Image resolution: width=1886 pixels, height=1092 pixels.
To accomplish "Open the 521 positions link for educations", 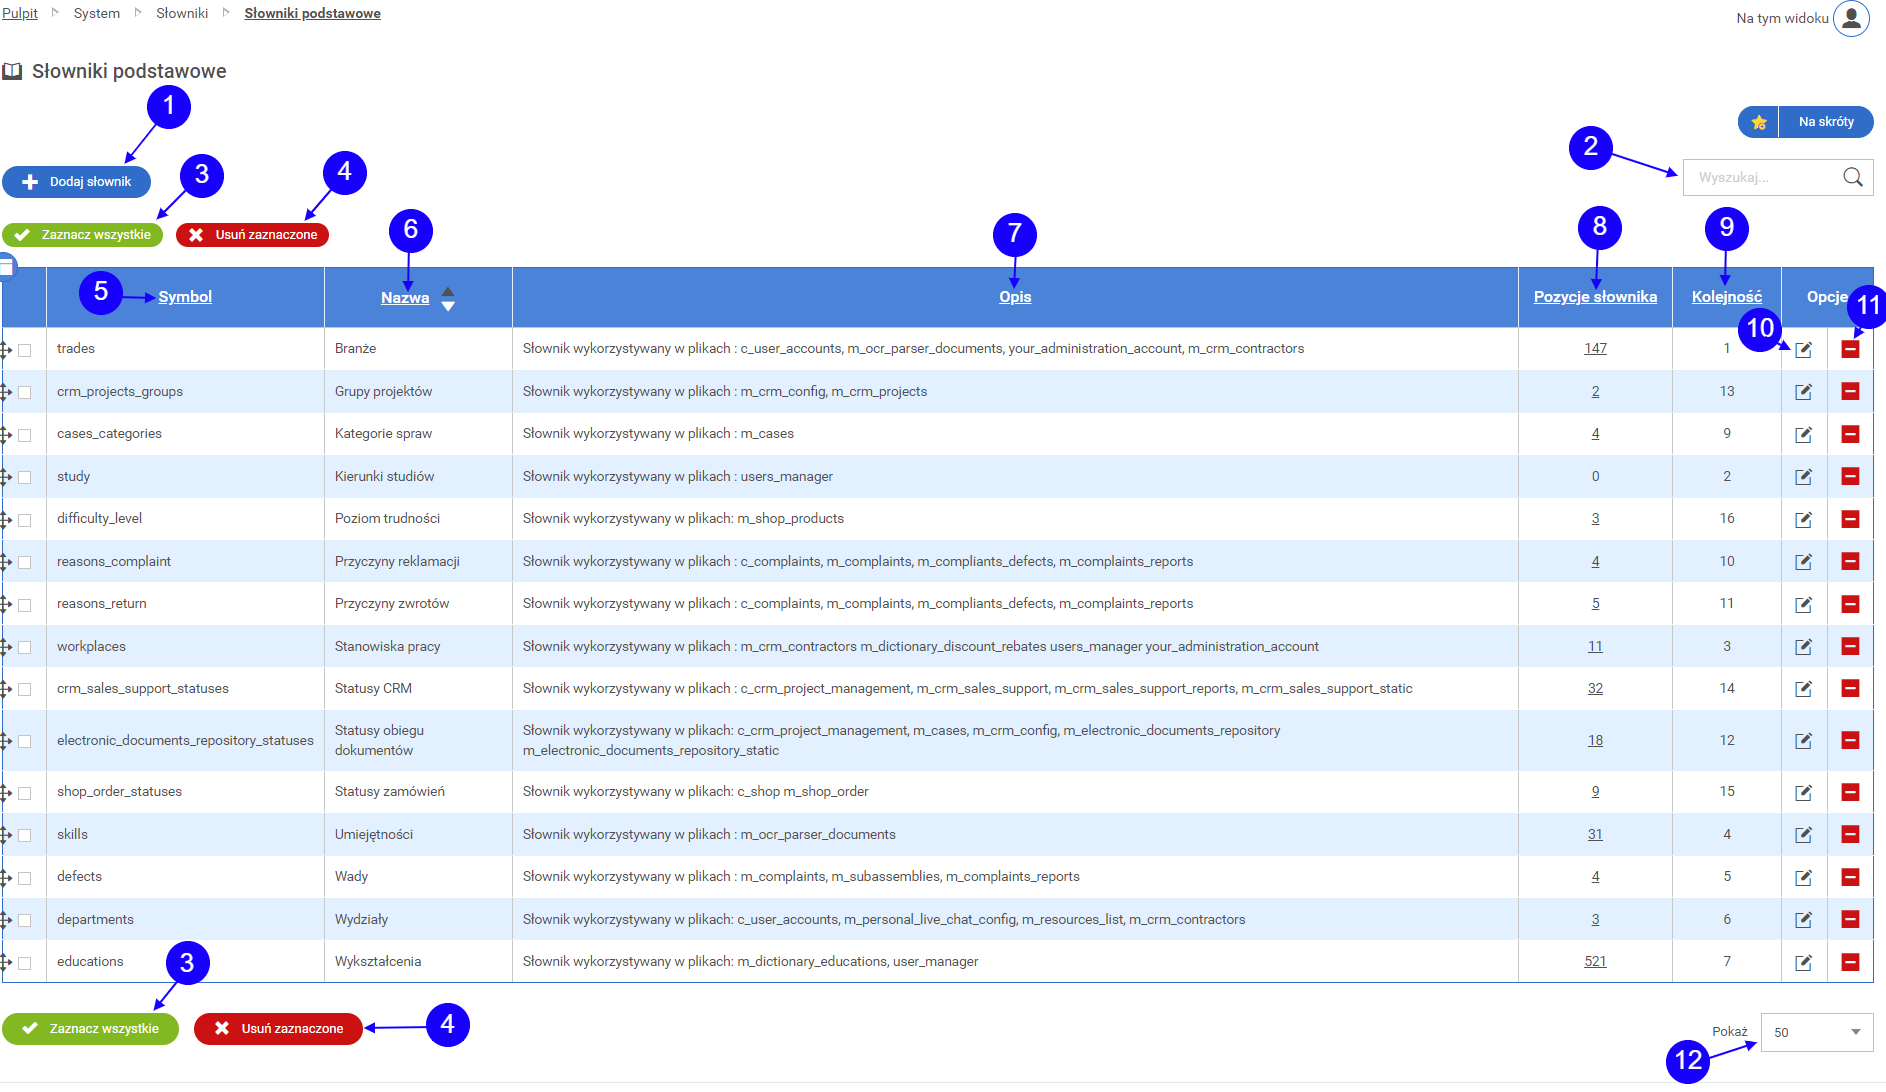I will click(x=1595, y=962).
